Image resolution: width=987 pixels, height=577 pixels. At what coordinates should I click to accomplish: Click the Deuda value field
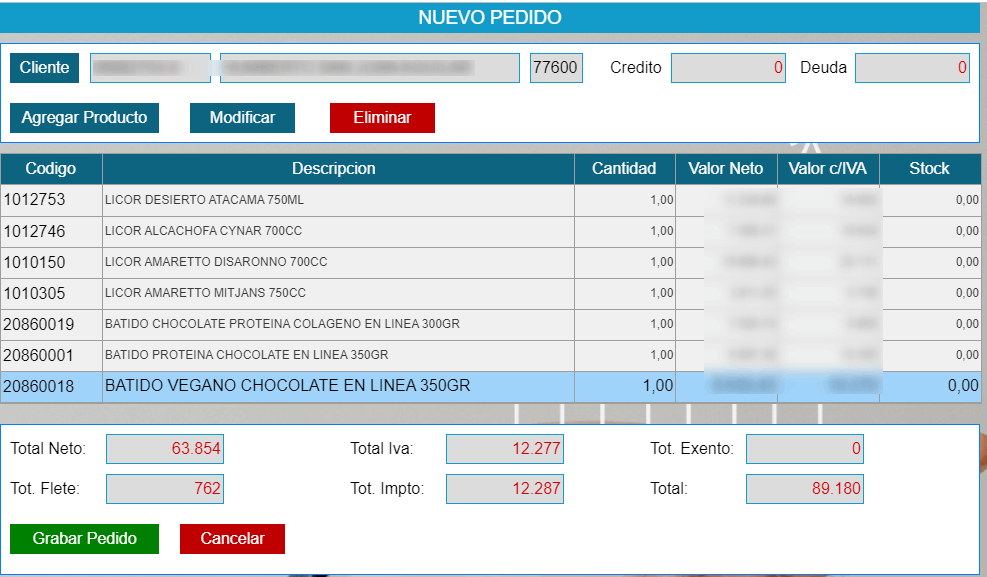coord(912,68)
